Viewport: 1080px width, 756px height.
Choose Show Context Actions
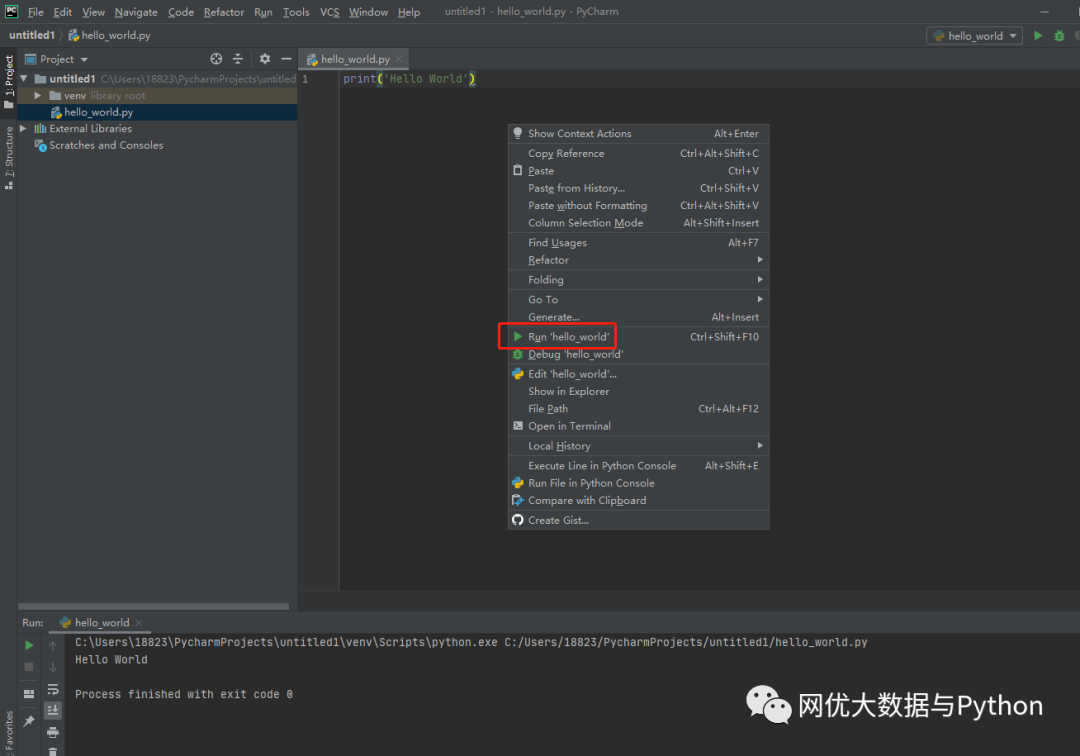click(x=638, y=134)
